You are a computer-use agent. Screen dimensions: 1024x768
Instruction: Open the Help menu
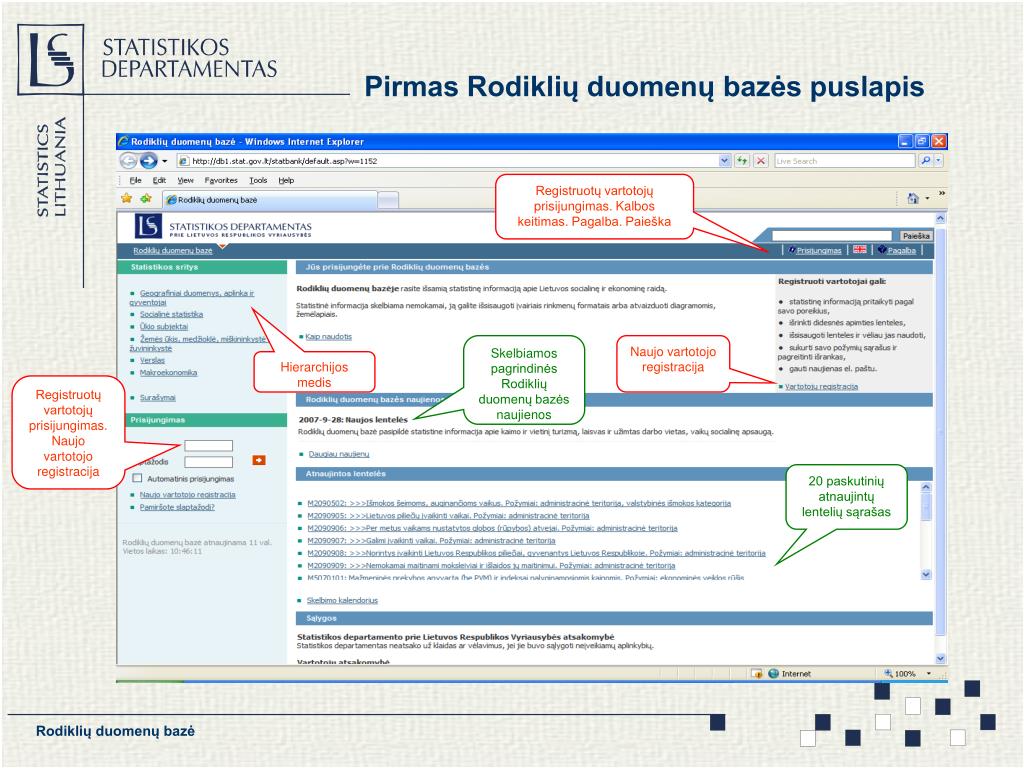[286, 180]
